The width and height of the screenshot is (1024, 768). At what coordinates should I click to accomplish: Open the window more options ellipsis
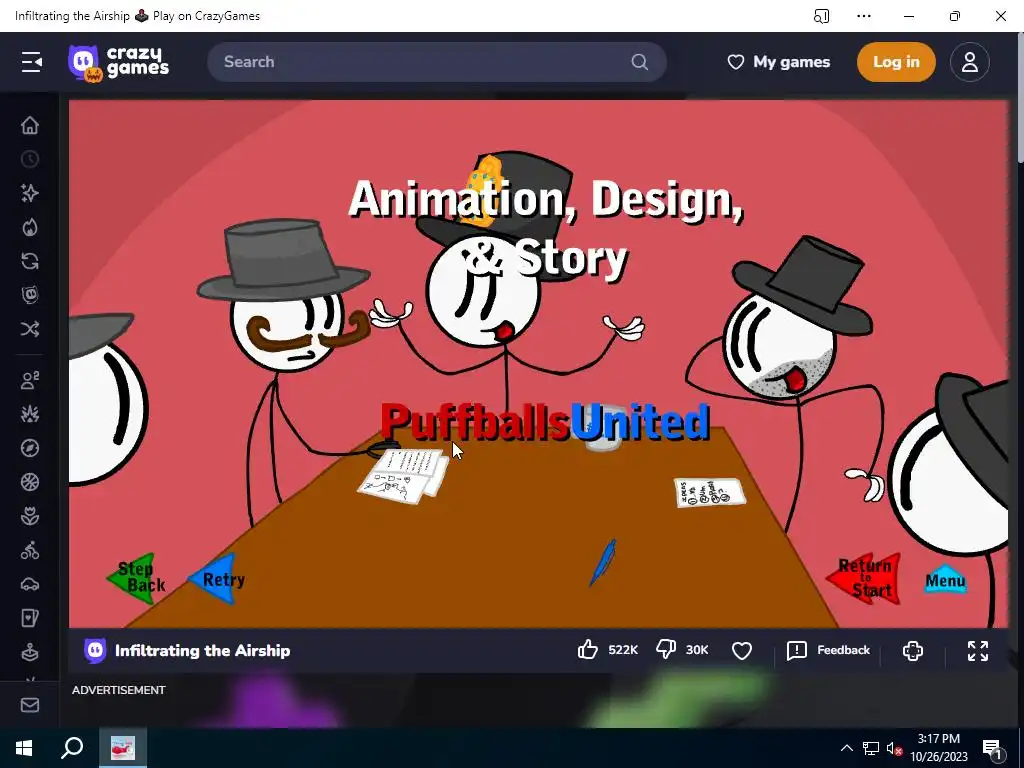pyautogui.click(x=864, y=16)
